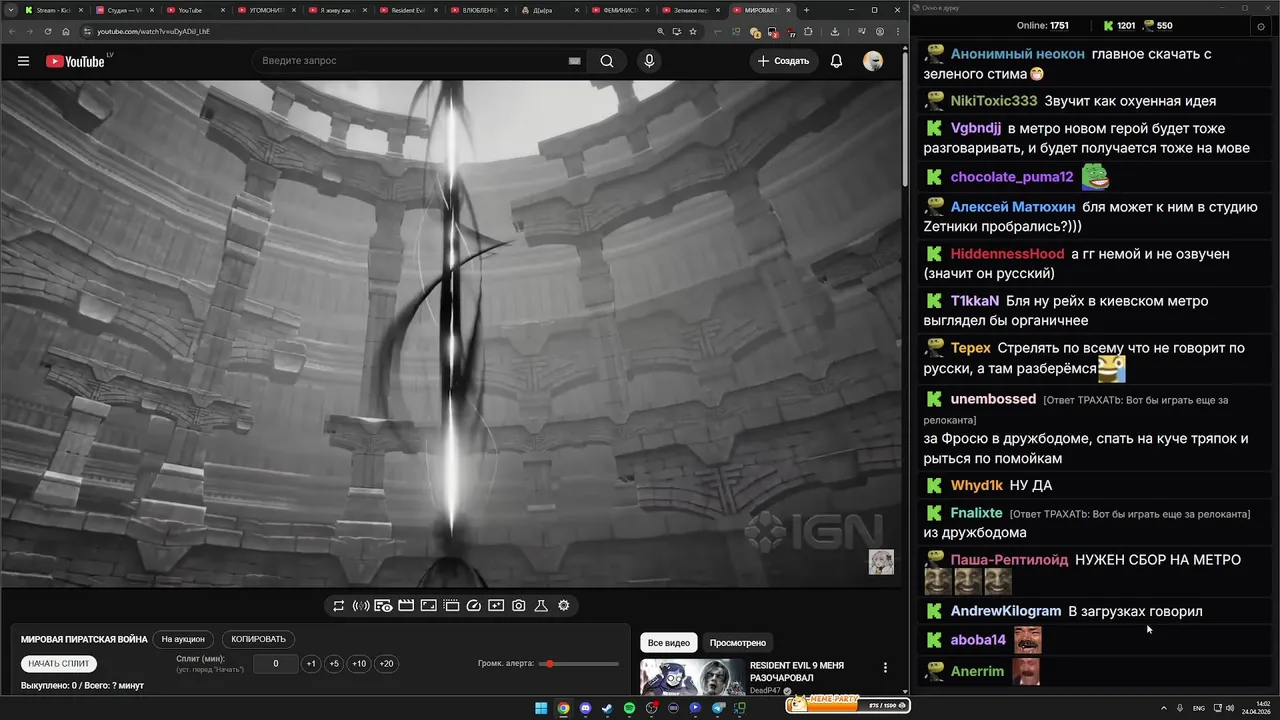This screenshot has width=1280, height=720.
Task: Click the YouTube logo
Action: tap(75, 61)
